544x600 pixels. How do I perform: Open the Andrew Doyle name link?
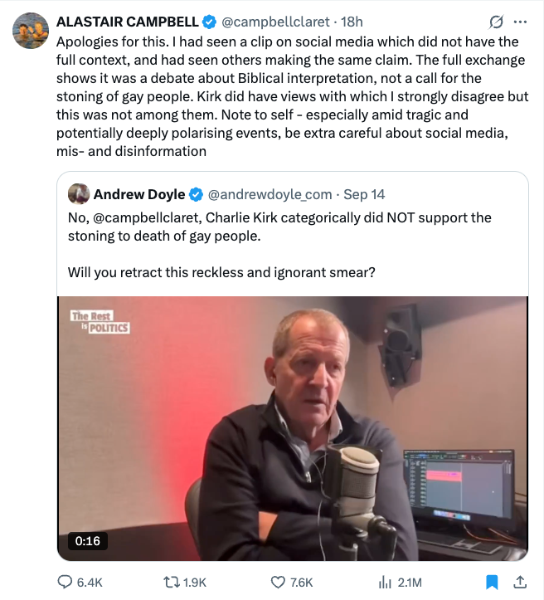[x=139, y=194]
